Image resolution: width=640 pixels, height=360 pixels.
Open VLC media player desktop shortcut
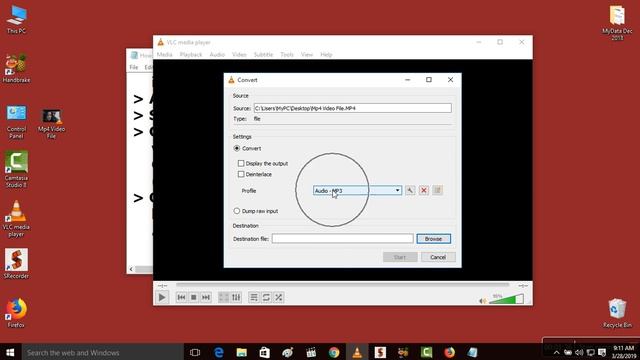(16, 219)
